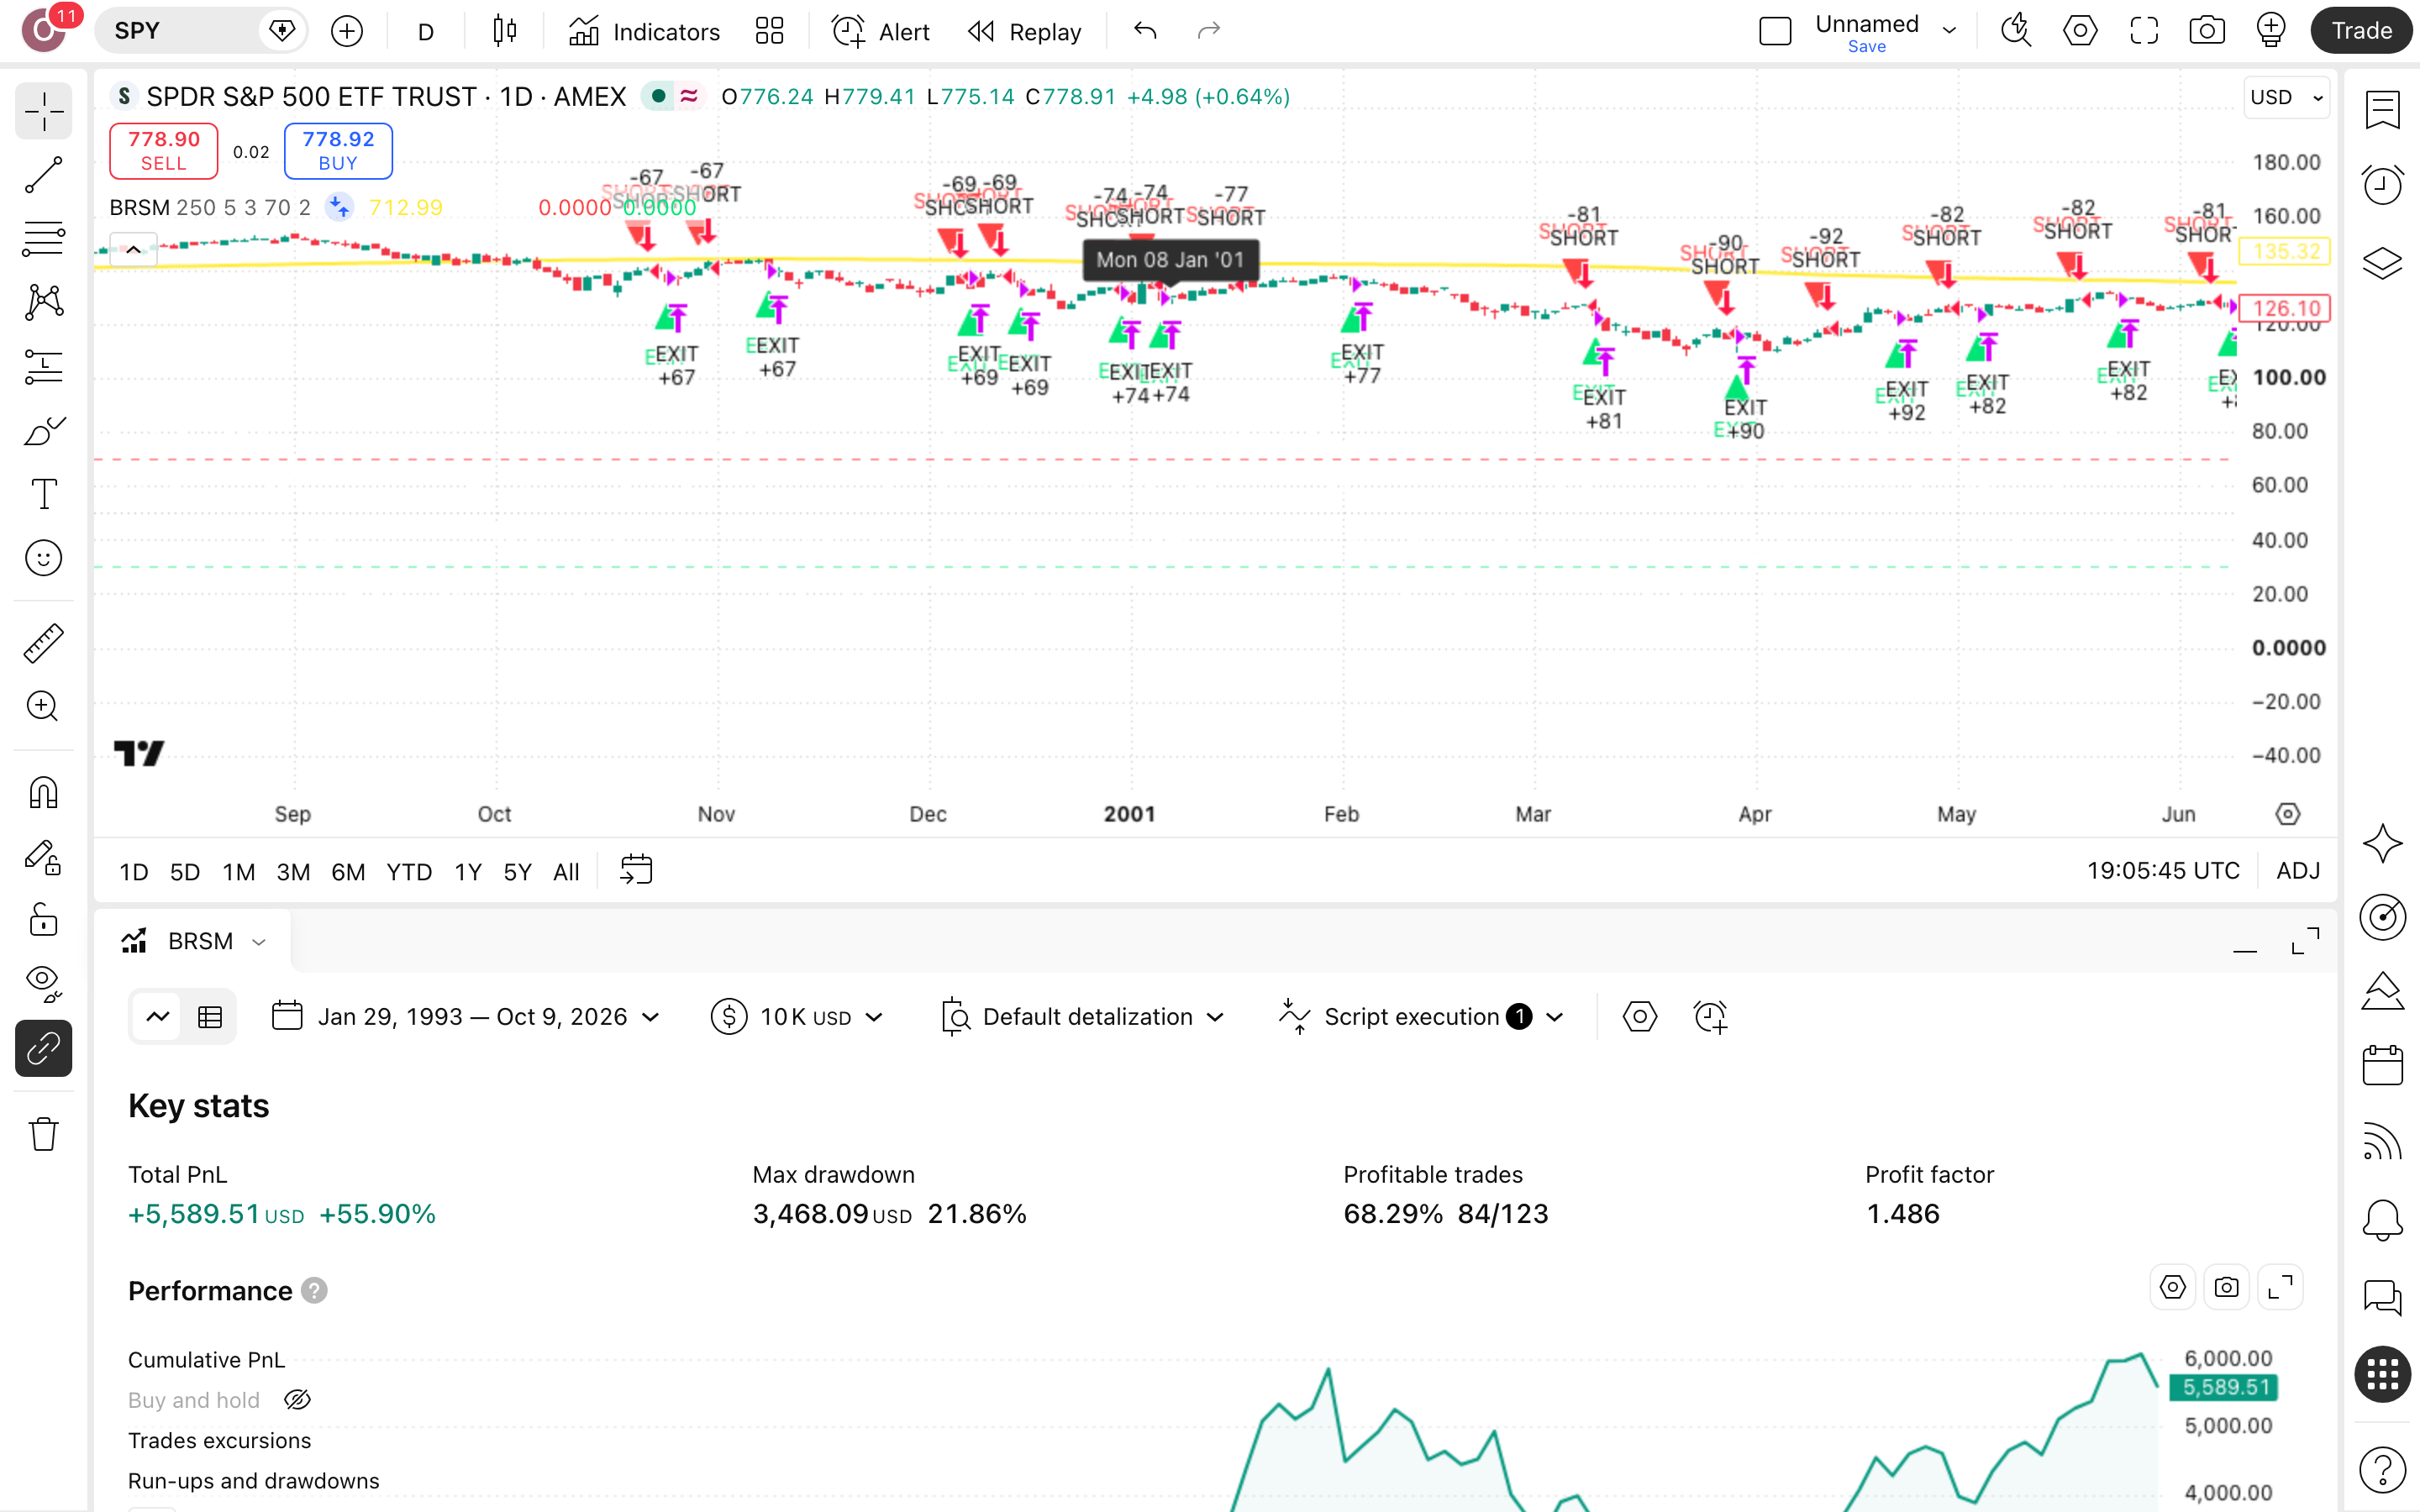Click the Trade button

(x=2361, y=31)
